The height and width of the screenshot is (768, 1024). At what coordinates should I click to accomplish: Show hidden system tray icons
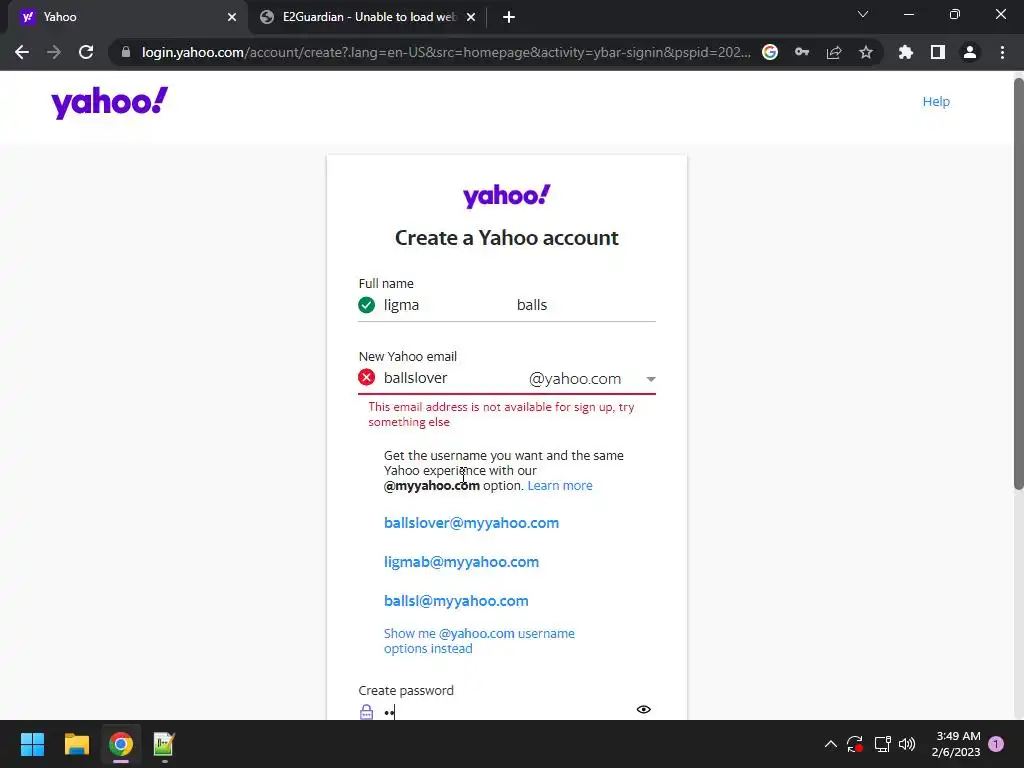pos(831,744)
